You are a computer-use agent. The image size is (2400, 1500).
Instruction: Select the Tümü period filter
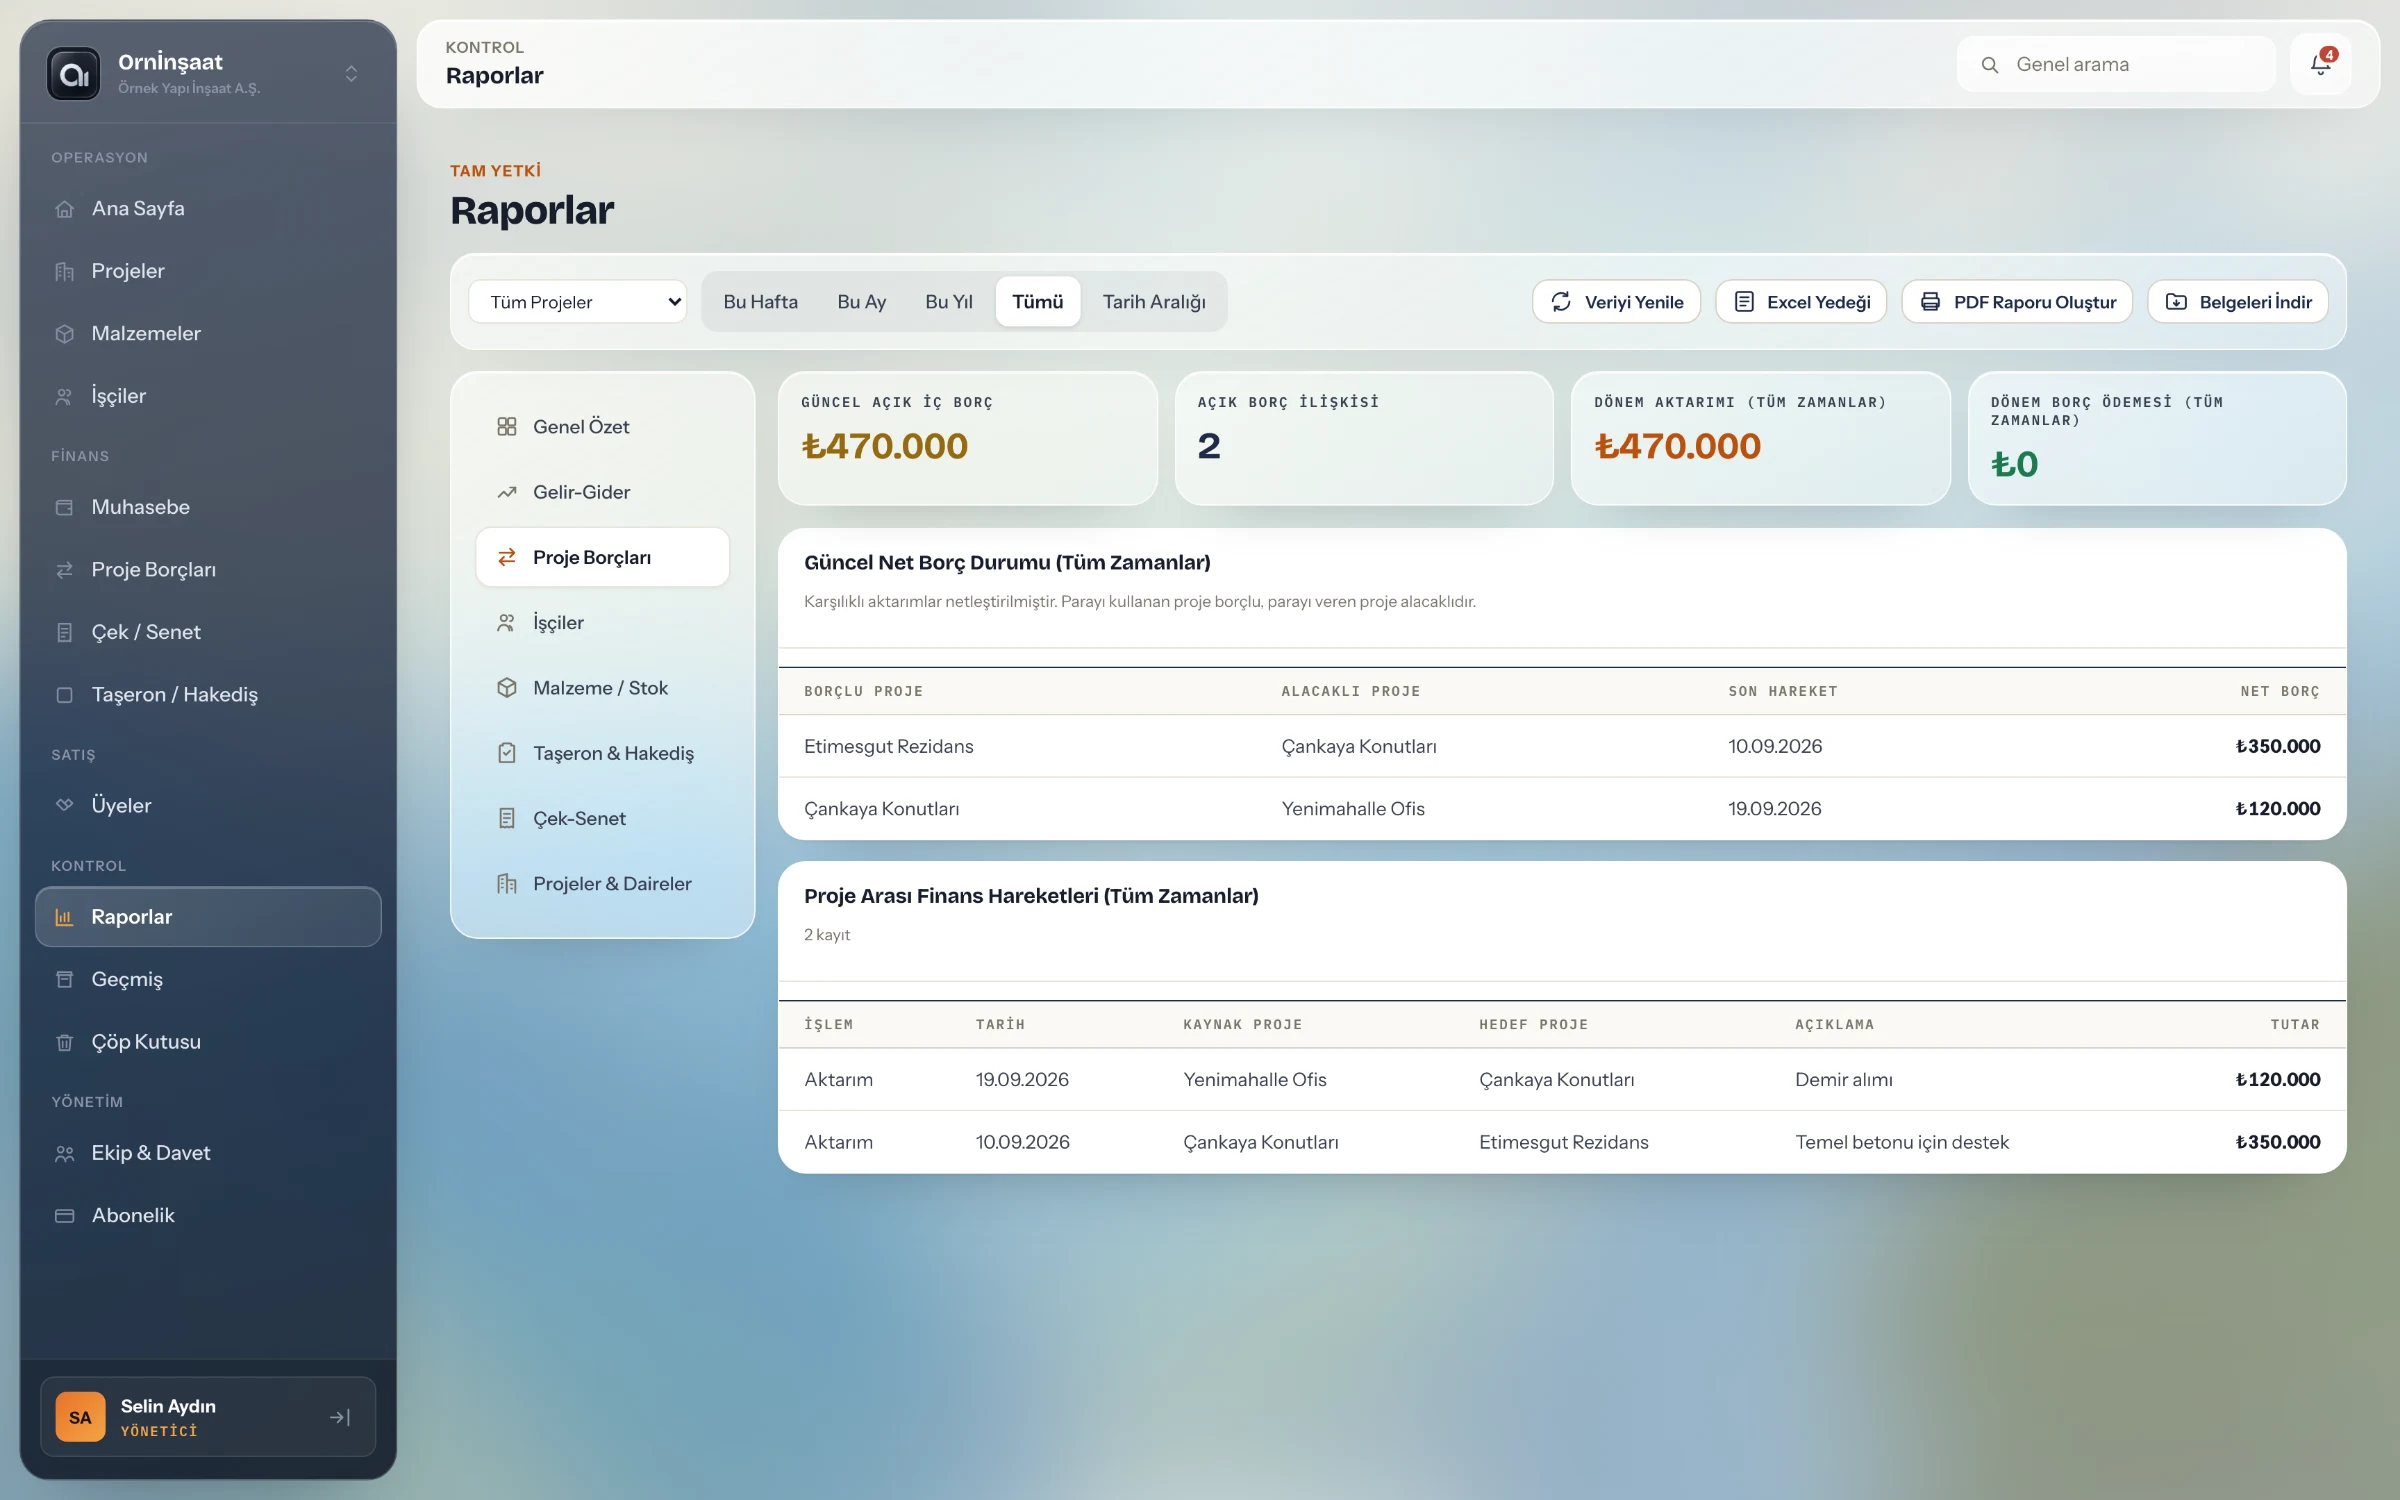[1038, 302]
